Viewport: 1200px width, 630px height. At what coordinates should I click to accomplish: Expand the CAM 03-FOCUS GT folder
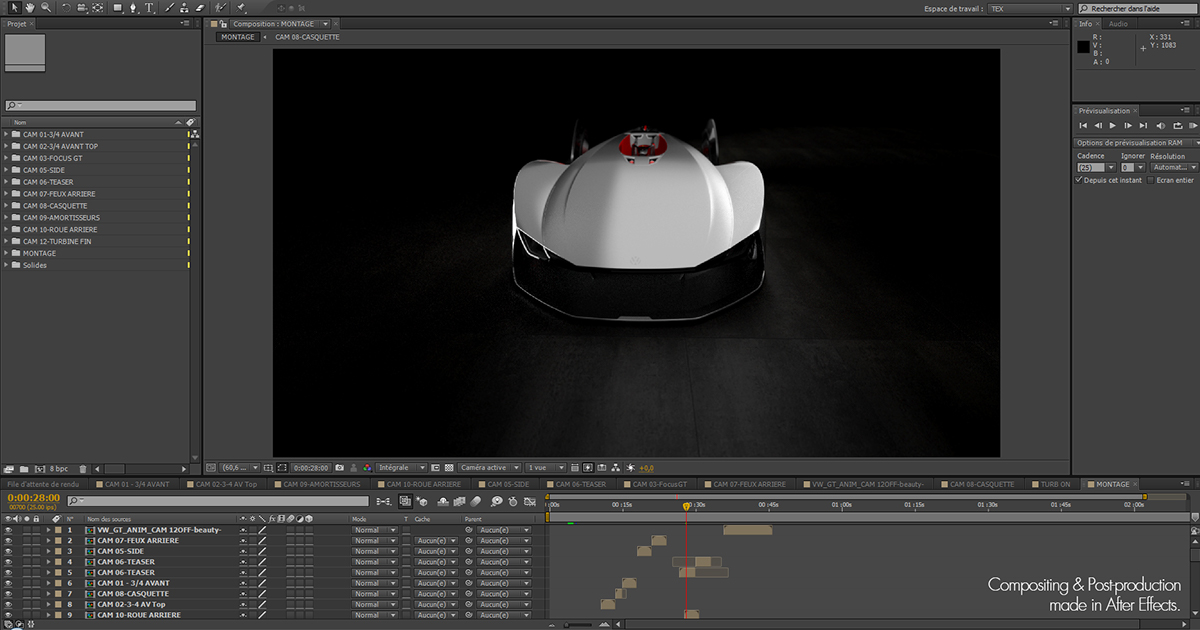(7, 158)
